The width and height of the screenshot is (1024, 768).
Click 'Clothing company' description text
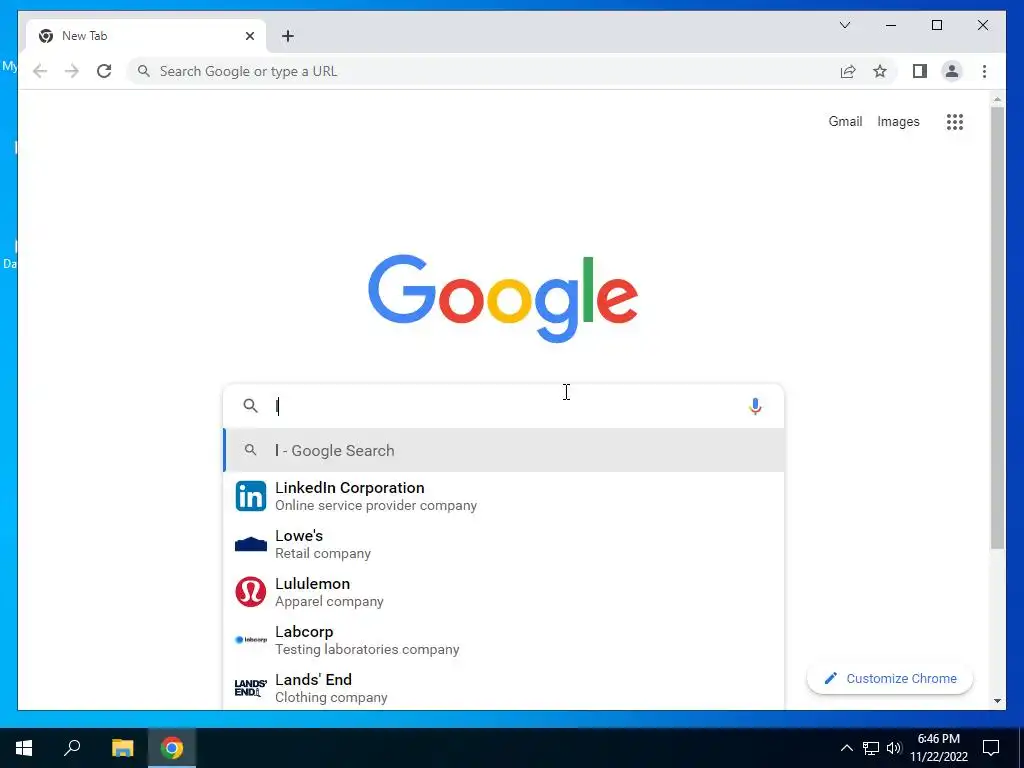coord(331,697)
